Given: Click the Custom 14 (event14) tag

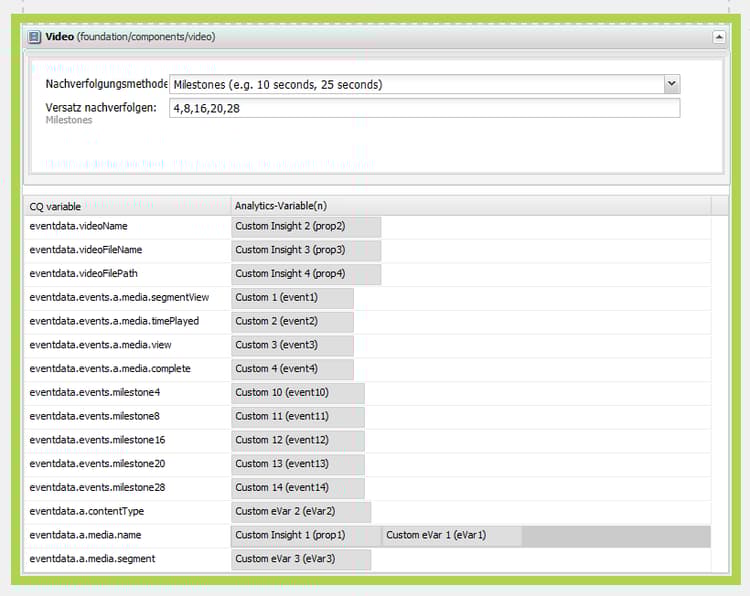Looking at the screenshot, I should (298, 488).
